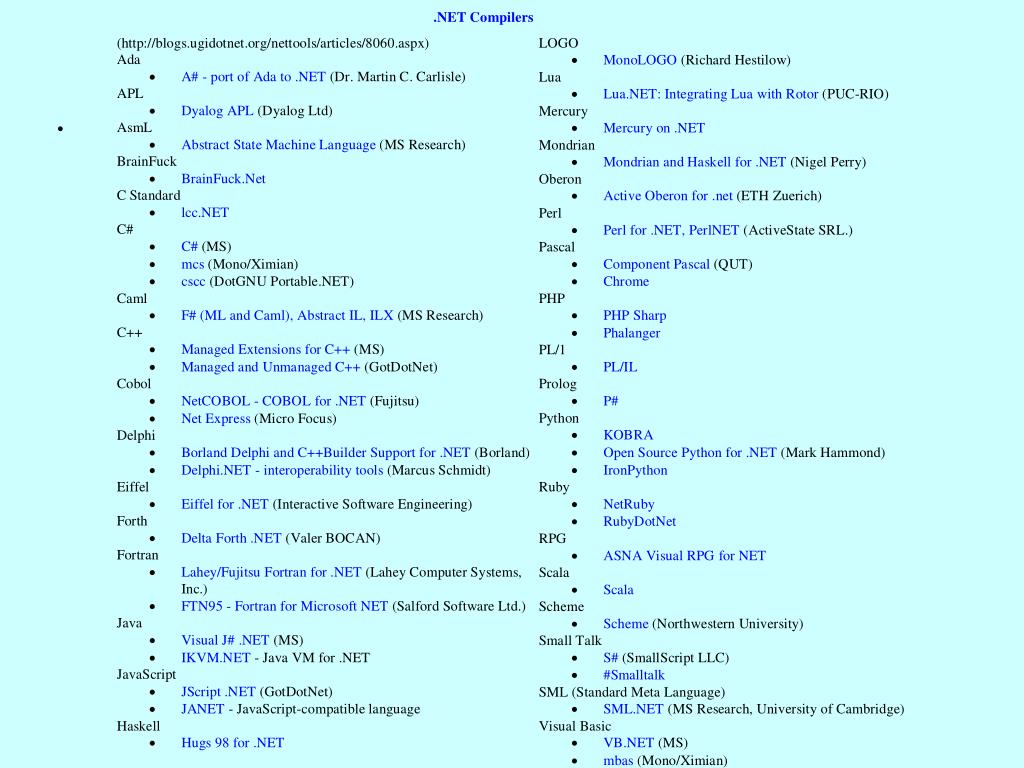The width and height of the screenshot is (1024, 768).
Task: Follow the JANET link
Action: tap(203, 709)
